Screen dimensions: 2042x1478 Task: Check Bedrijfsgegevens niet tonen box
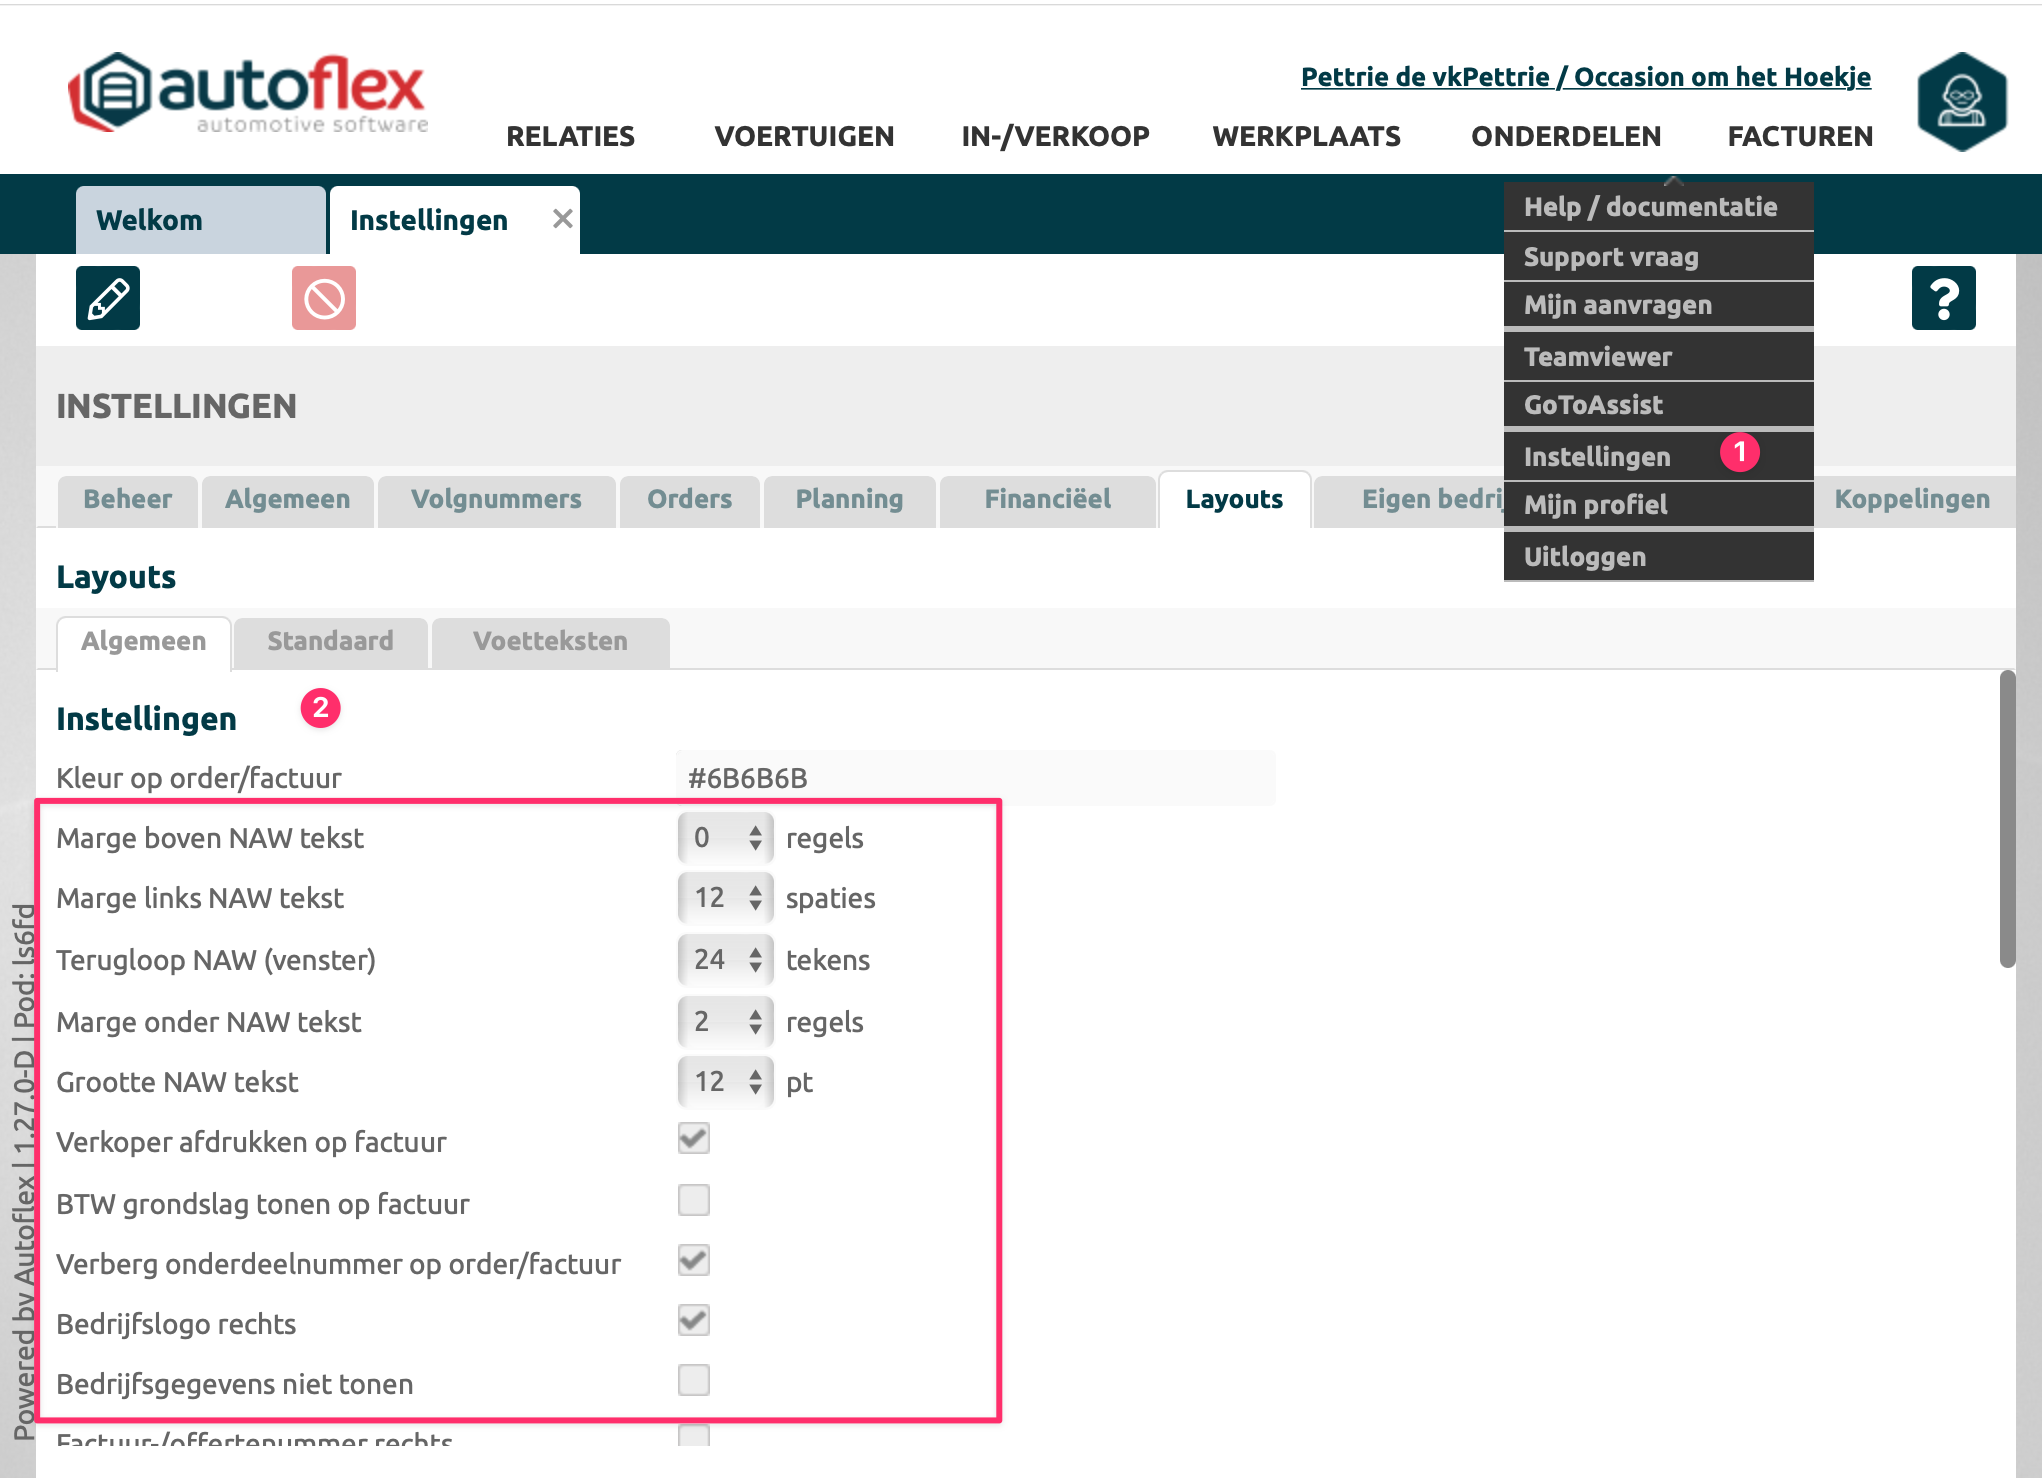[694, 1381]
